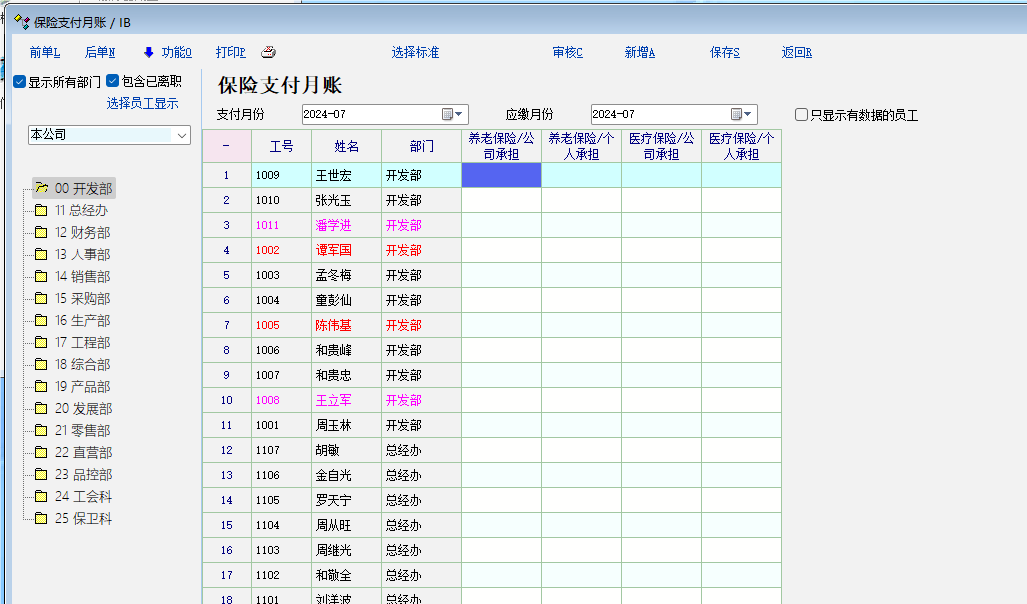Toggle the 包含已离职 checkbox
The height and width of the screenshot is (604, 1027).
(113, 82)
